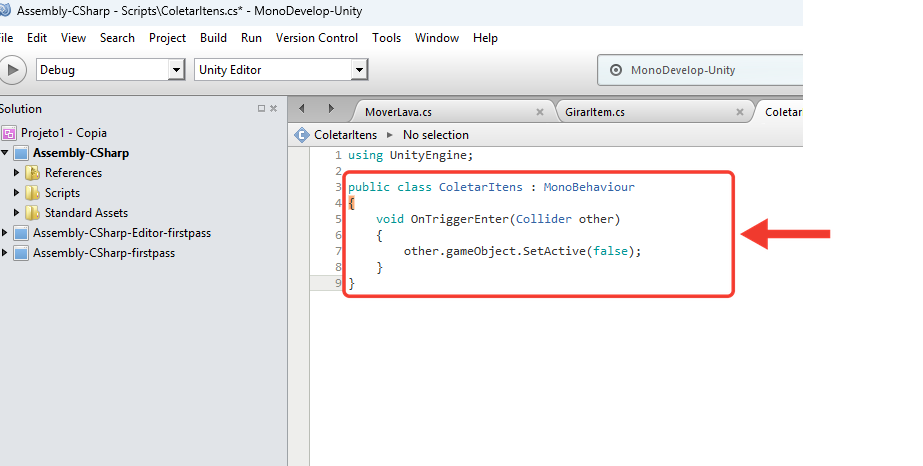Viewport: 923px width, 466px height.
Task: Select the Projeto1 - Copia solution node
Action: tap(64, 133)
